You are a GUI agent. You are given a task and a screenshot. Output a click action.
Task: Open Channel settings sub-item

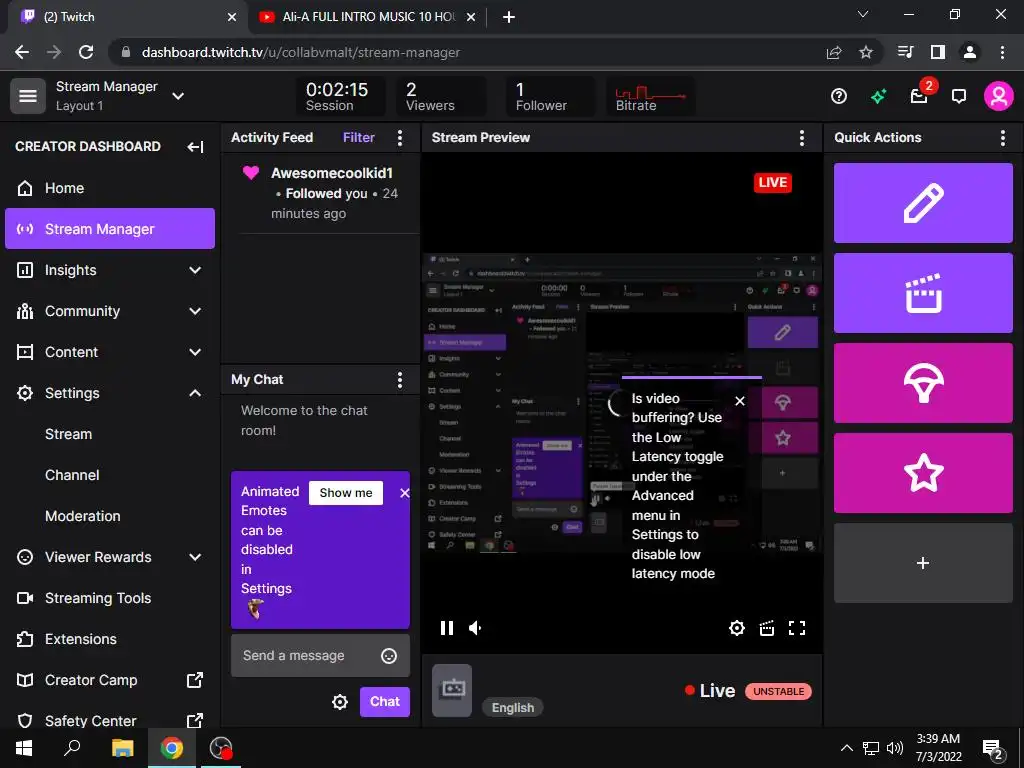coord(72,475)
